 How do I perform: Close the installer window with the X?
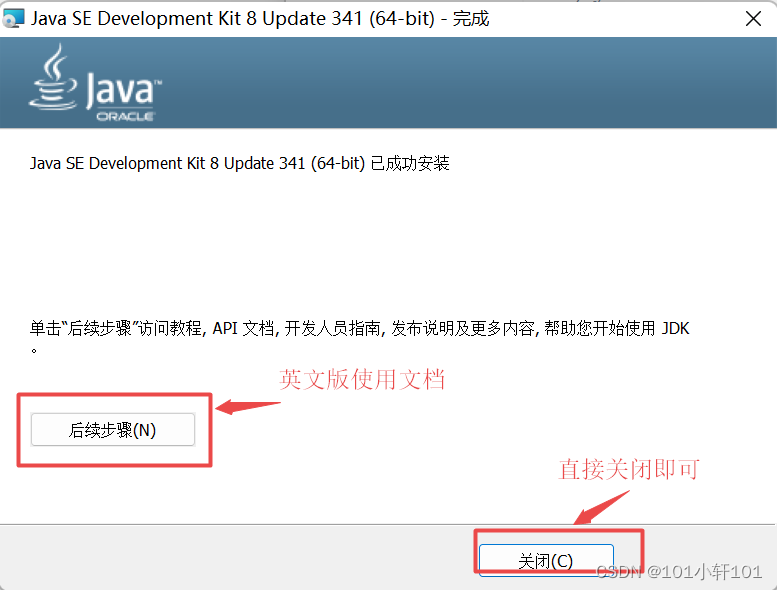click(753, 19)
